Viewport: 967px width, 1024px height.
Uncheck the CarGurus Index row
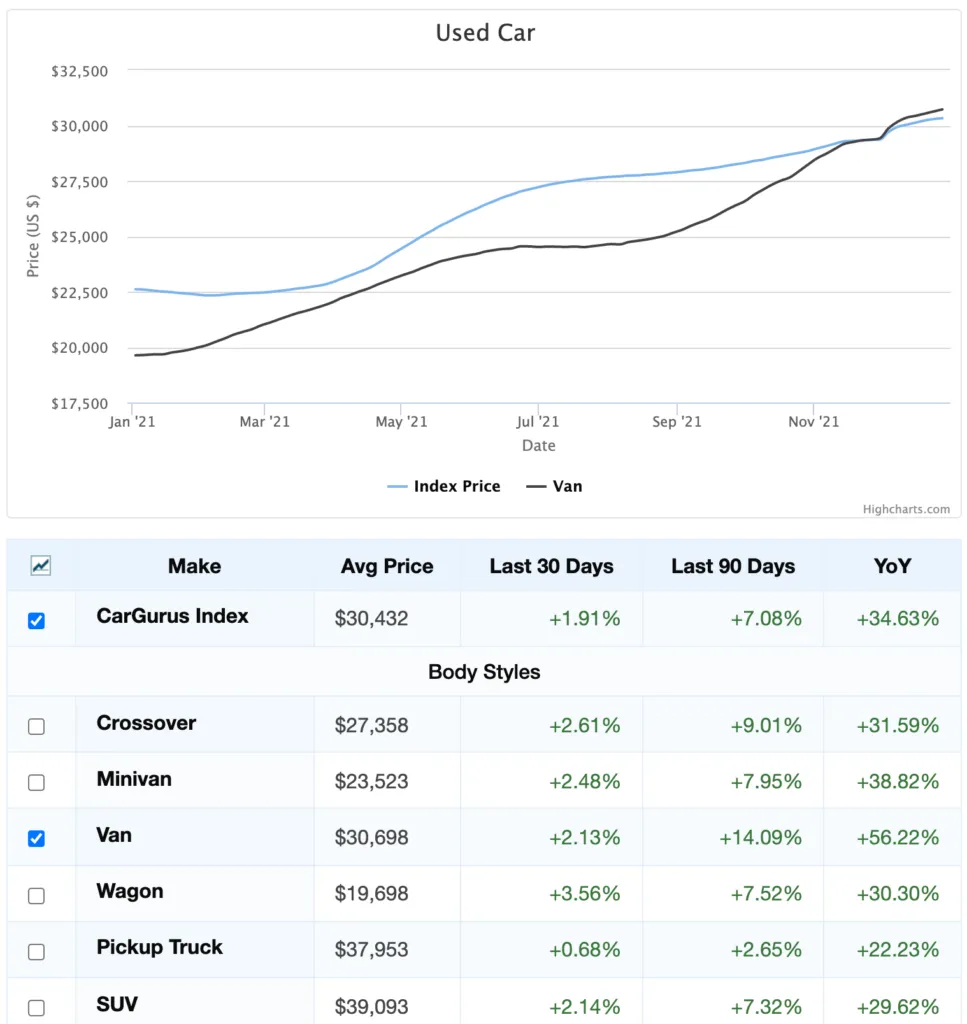pyautogui.click(x=36, y=620)
